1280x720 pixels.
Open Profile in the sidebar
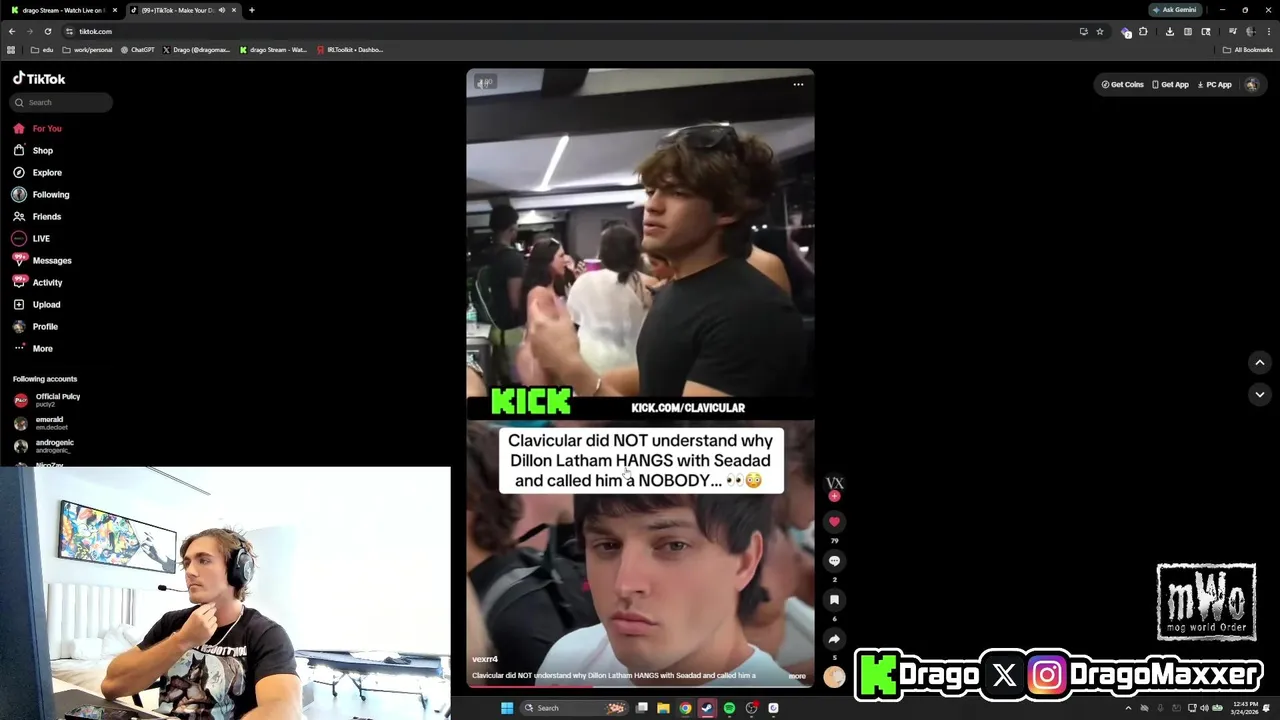click(x=36, y=326)
